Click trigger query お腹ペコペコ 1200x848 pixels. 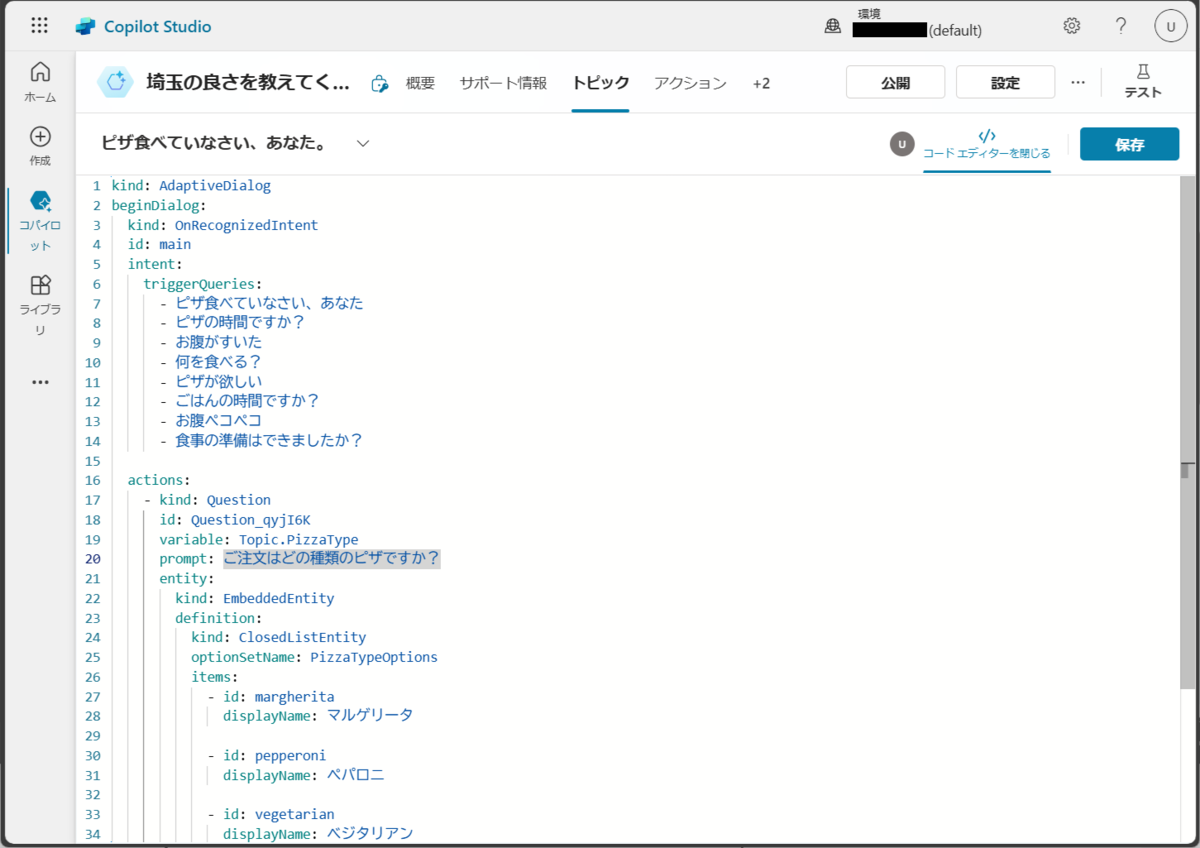tap(218, 420)
